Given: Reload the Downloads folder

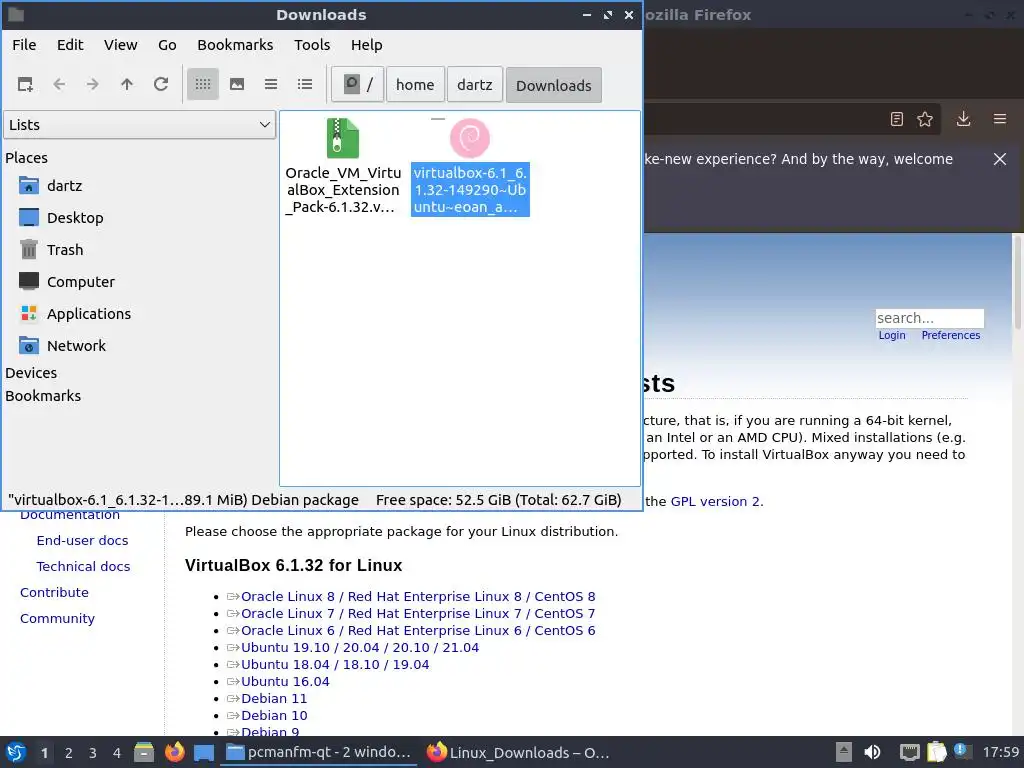Looking at the screenshot, I should (x=161, y=84).
